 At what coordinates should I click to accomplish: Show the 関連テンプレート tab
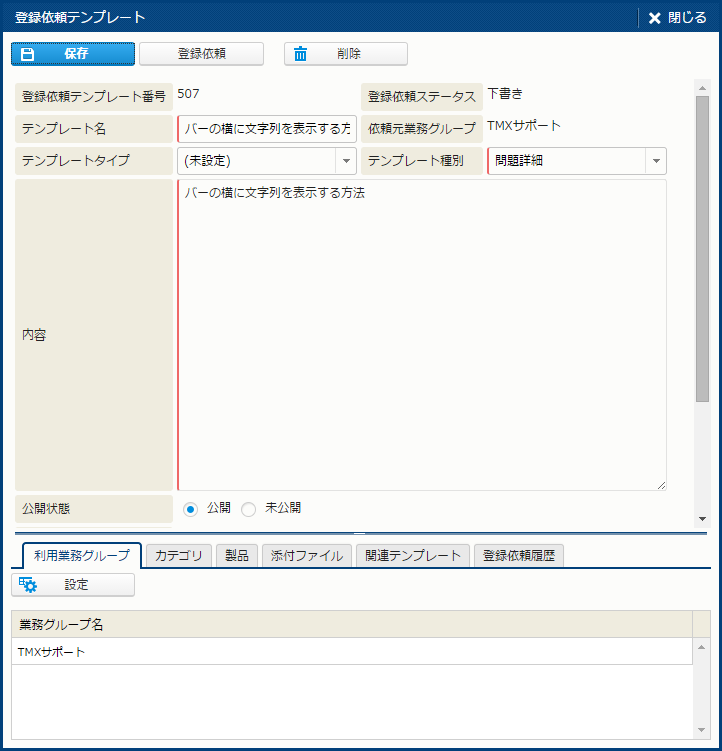(412, 556)
